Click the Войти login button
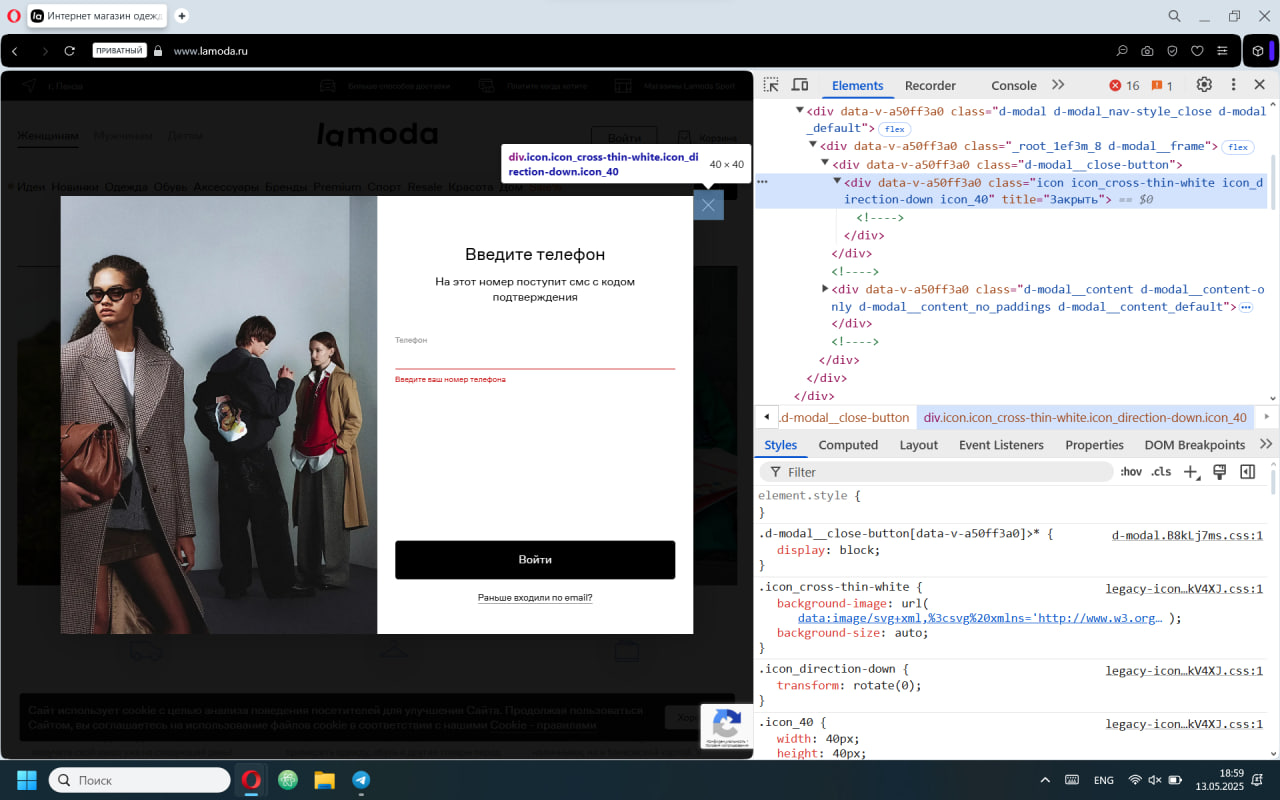Screen dimensions: 1280x800 pyautogui.click(x=535, y=560)
